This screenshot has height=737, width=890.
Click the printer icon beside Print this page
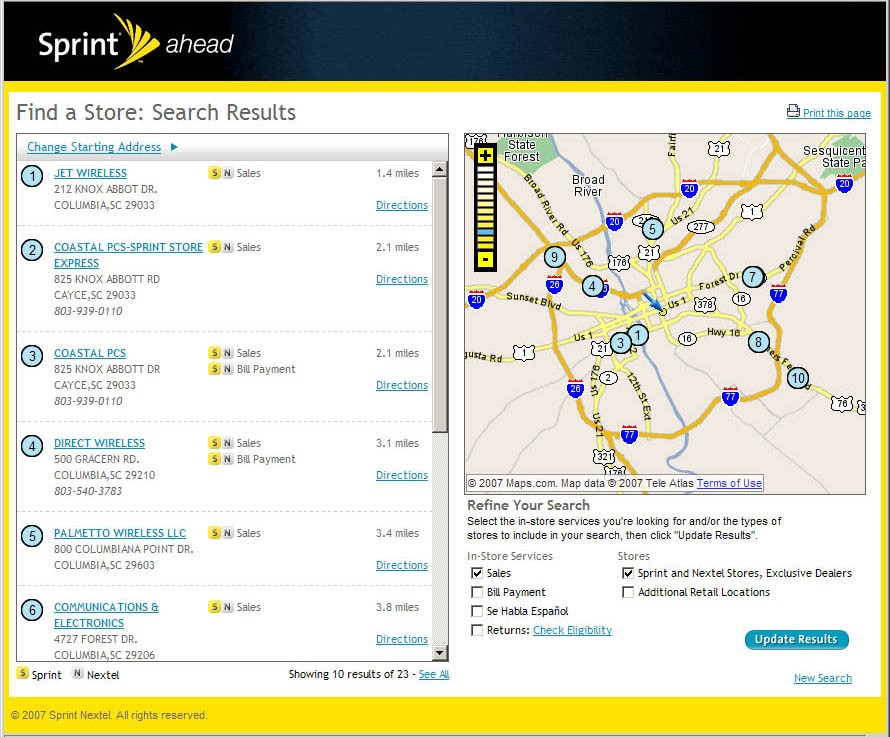click(793, 112)
